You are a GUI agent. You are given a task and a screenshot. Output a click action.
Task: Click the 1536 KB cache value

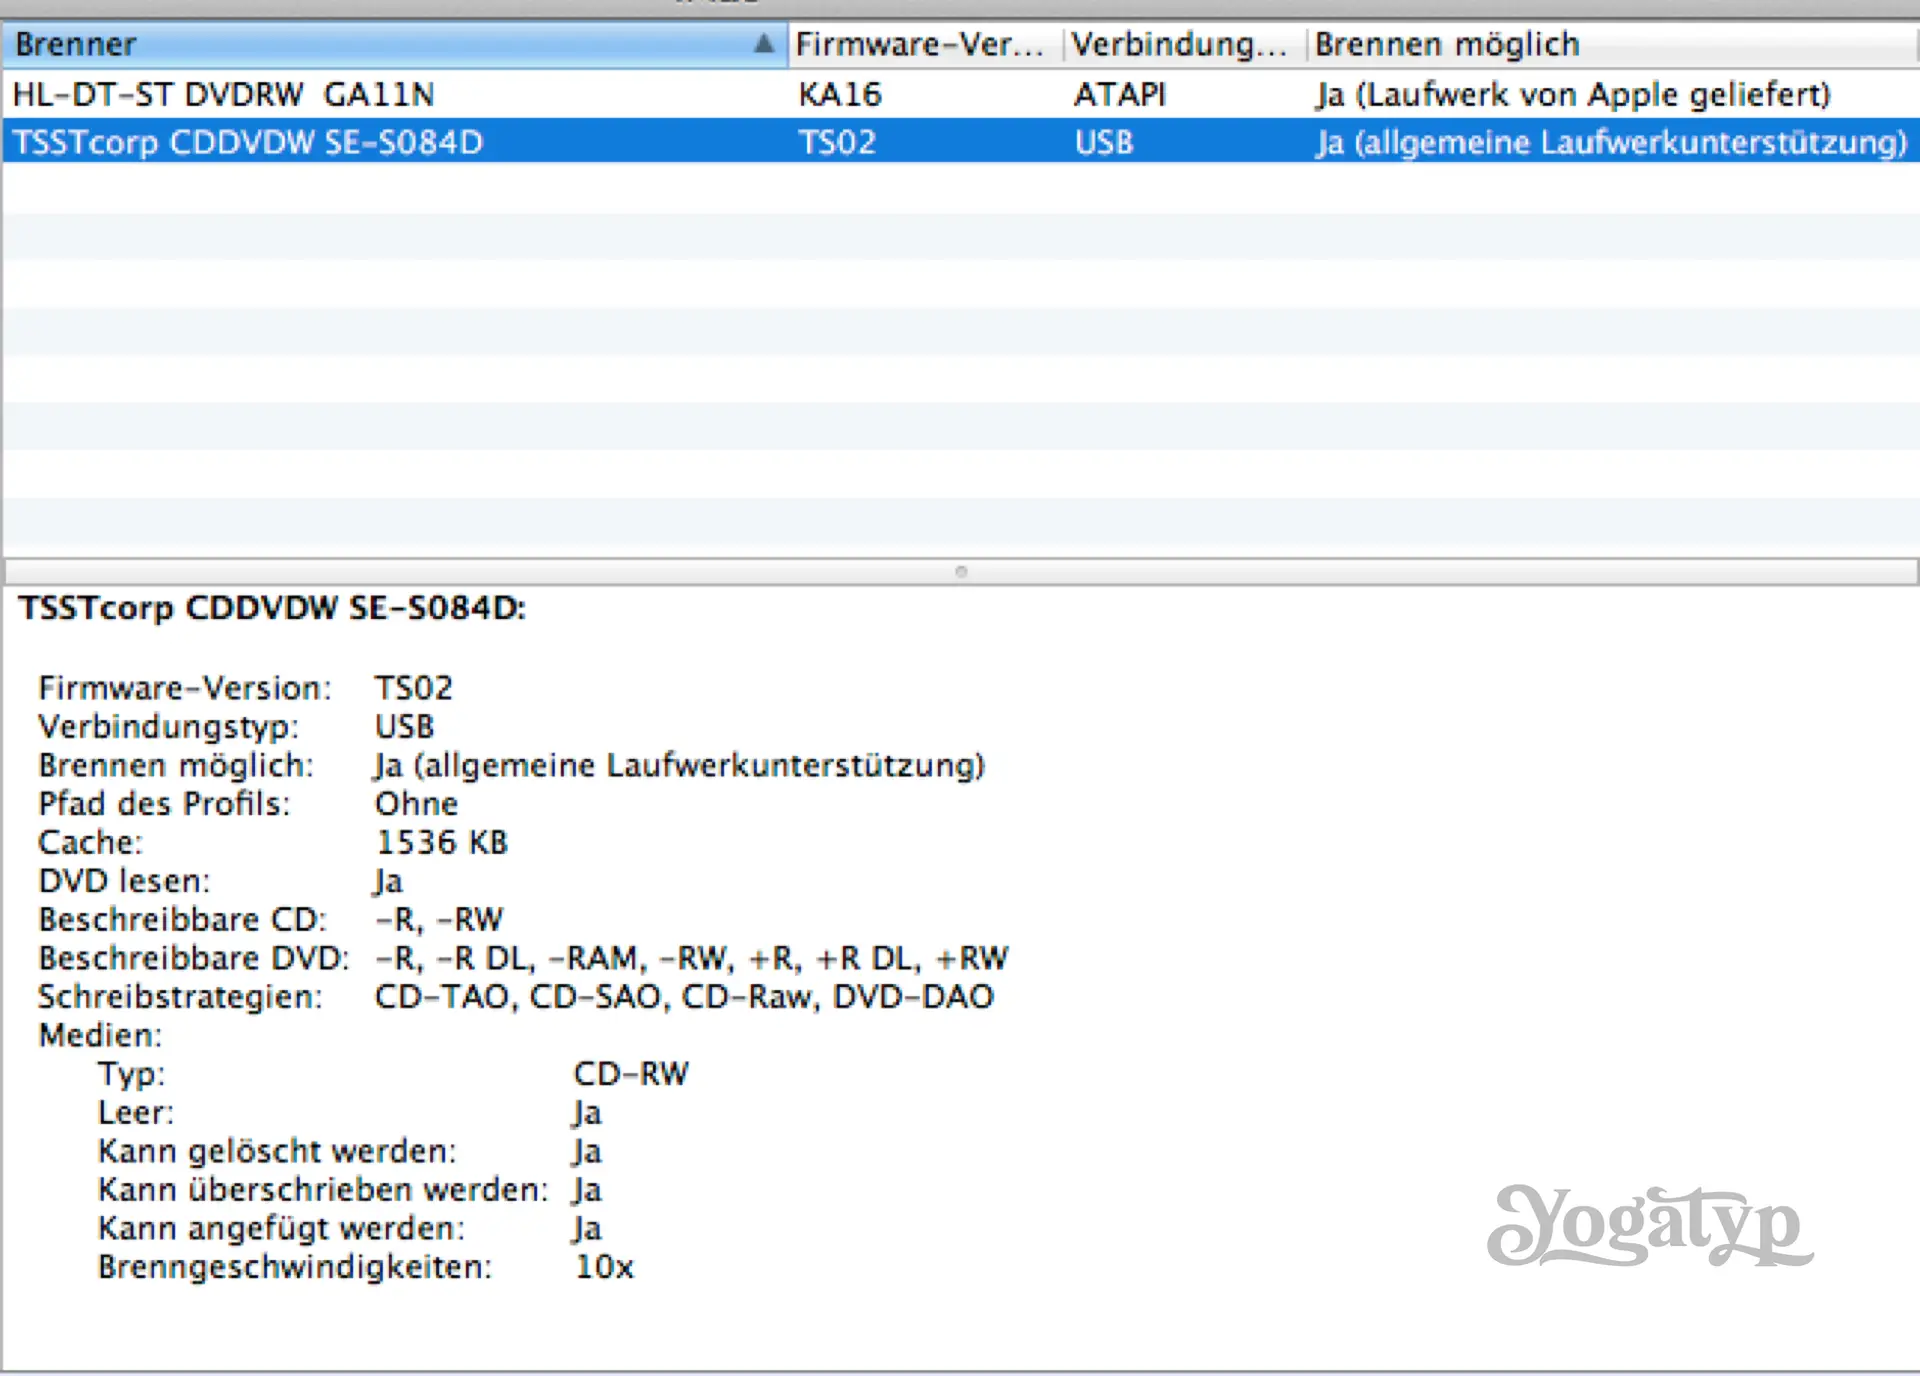pyautogui.click(x=441, y=842)
